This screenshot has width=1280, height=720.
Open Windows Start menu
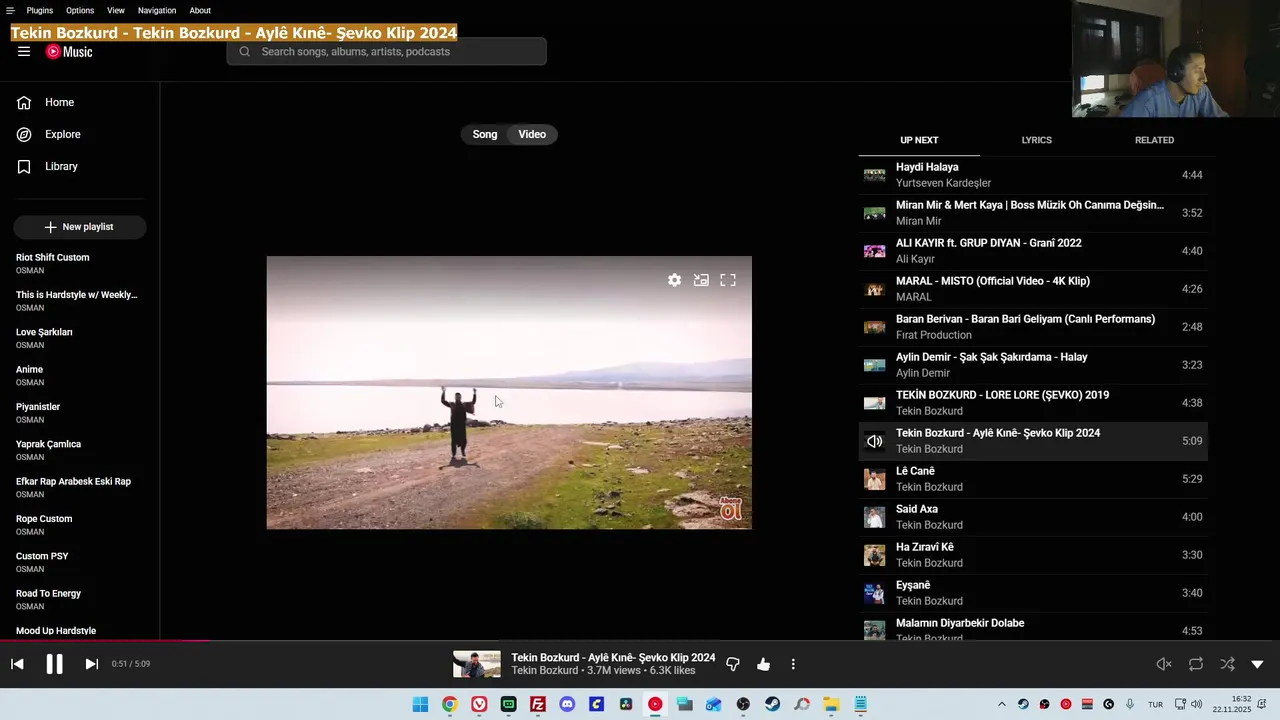pyautogui.click(x=420, y=704)
